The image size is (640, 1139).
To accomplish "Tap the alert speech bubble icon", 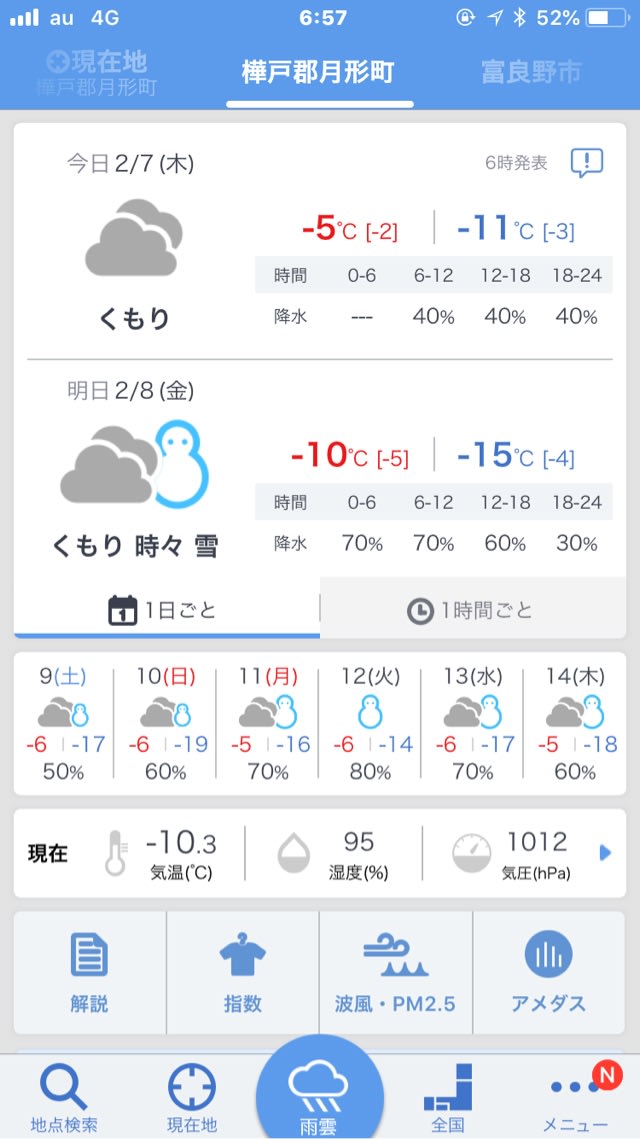I will (586, 163).
